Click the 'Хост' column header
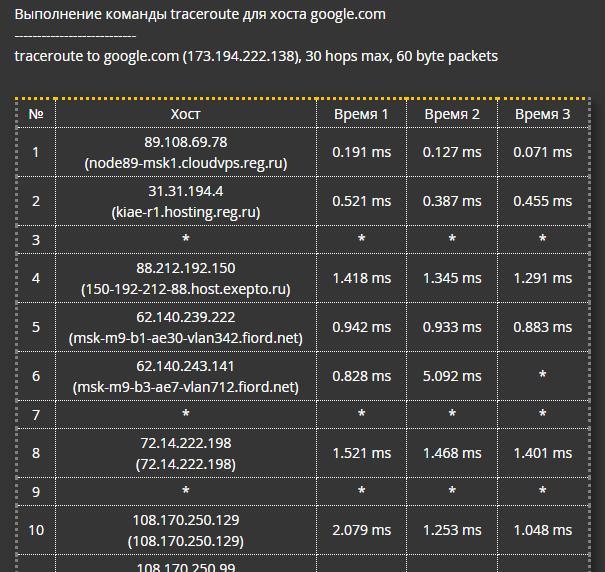The height and width of the screenshot is (572, 605). click(186, 114)
